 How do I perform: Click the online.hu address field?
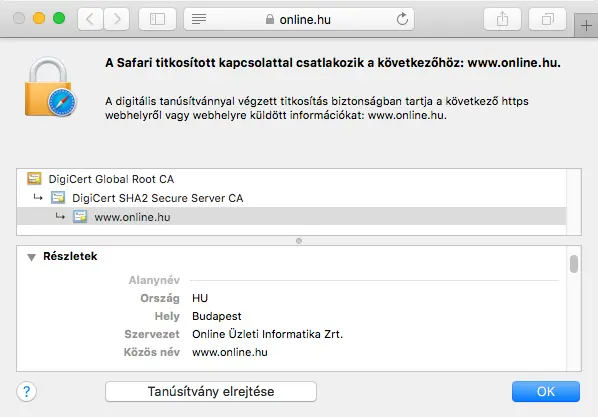tap(299, 19)
